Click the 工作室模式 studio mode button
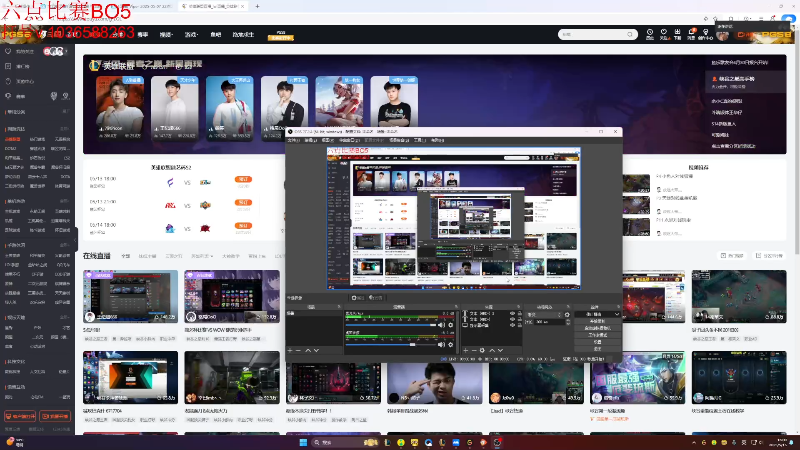The image size is (800, 450). [597, 335]
